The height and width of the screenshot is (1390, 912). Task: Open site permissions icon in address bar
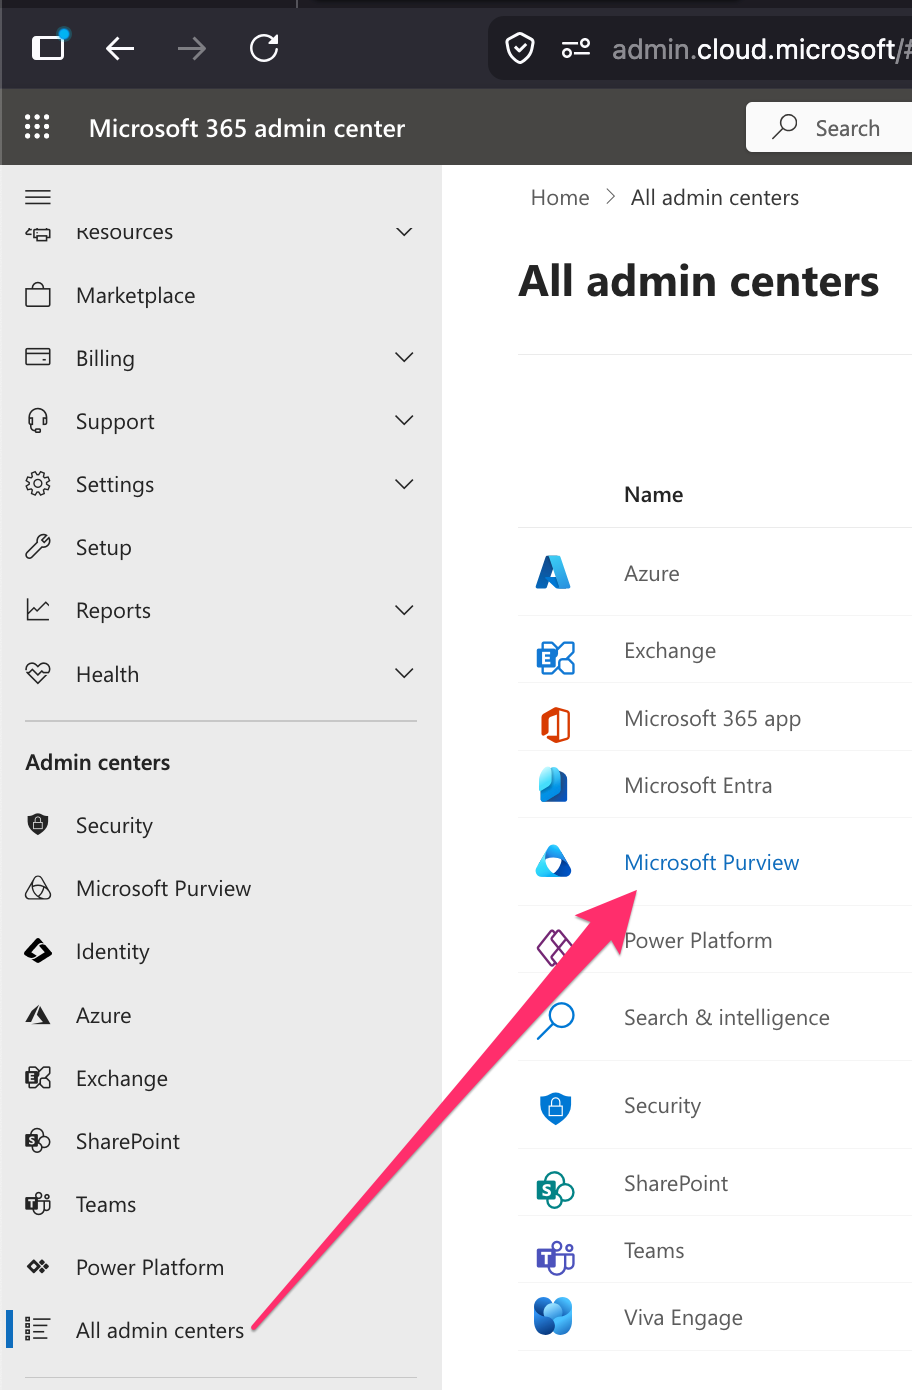coord(575,48)
